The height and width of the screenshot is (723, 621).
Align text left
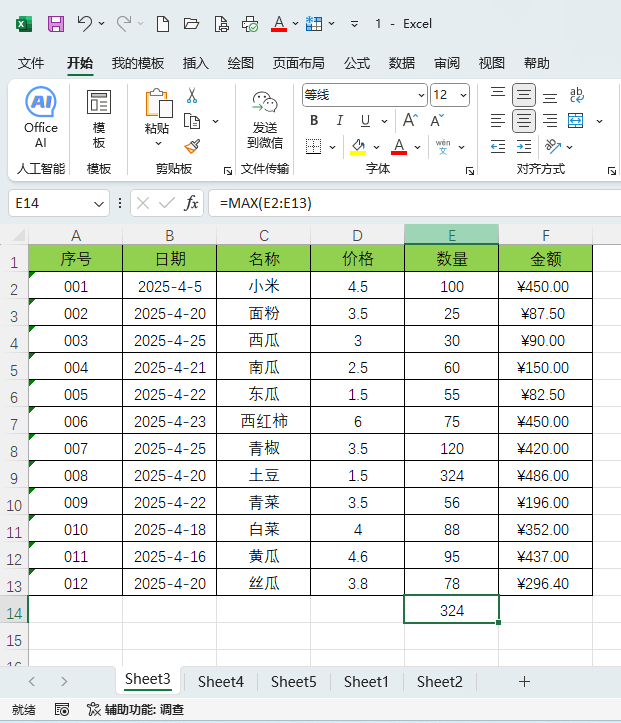coord(498,121)
